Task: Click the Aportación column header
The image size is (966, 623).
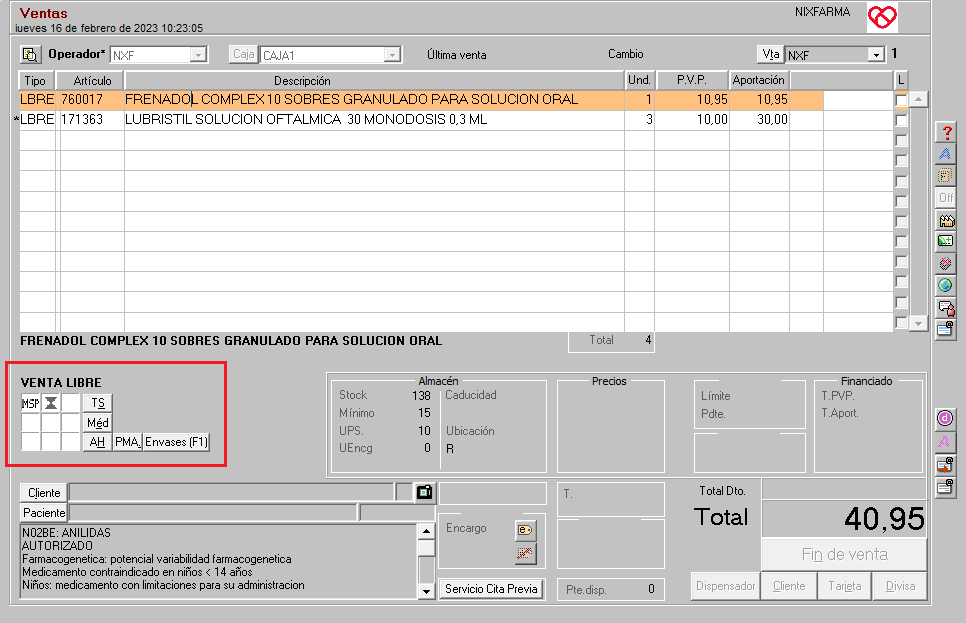Action: 758,80
